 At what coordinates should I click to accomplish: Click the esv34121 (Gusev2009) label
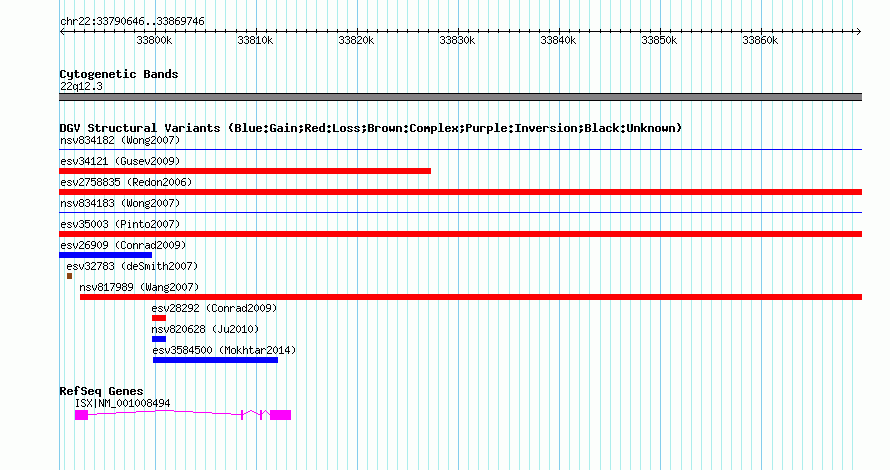(120, 161)
